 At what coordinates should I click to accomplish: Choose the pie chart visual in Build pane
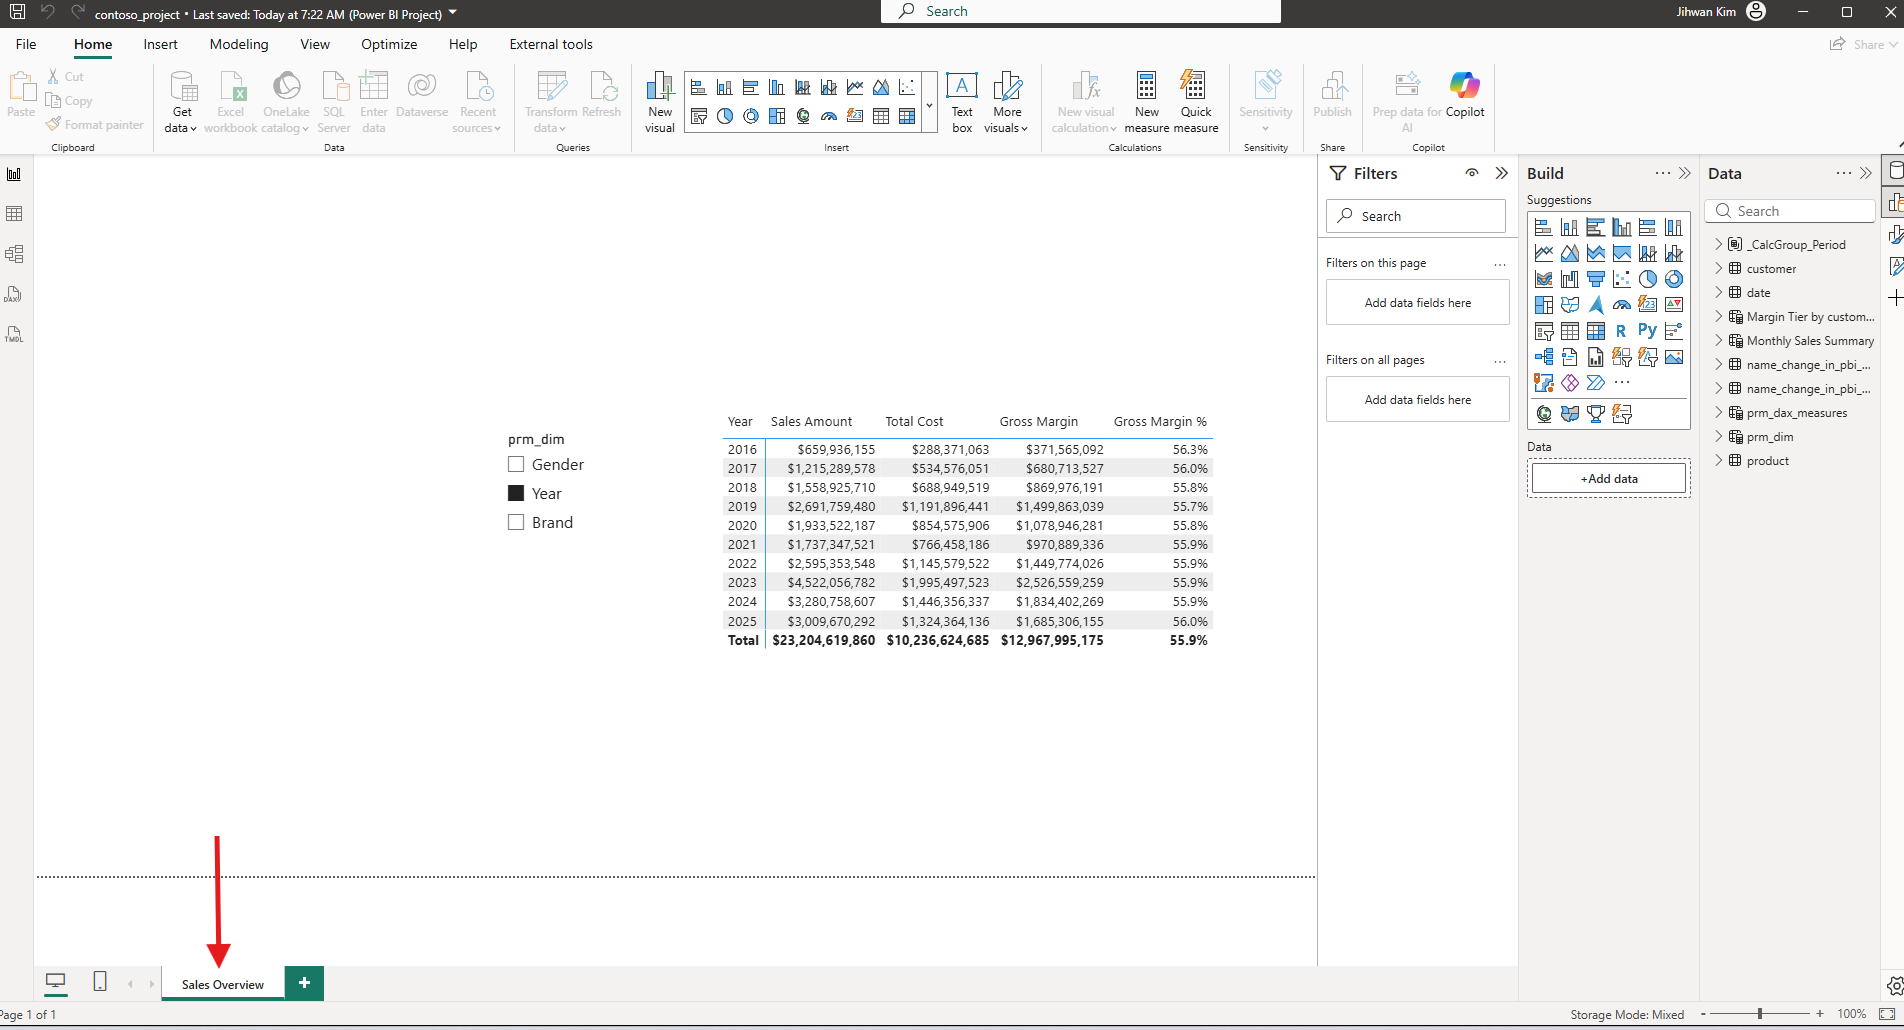click(x=1647, y=279)
